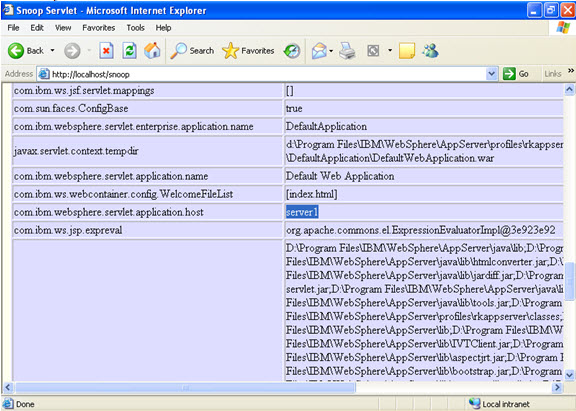The width and height of the screenshot is (576, 411).
Task: Open the Favorites pane star button
Action: point(248,51)
